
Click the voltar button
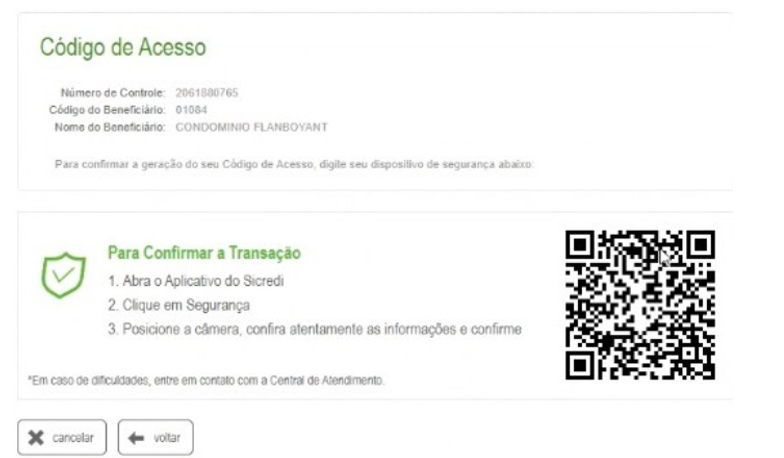(x=156, y=438)
